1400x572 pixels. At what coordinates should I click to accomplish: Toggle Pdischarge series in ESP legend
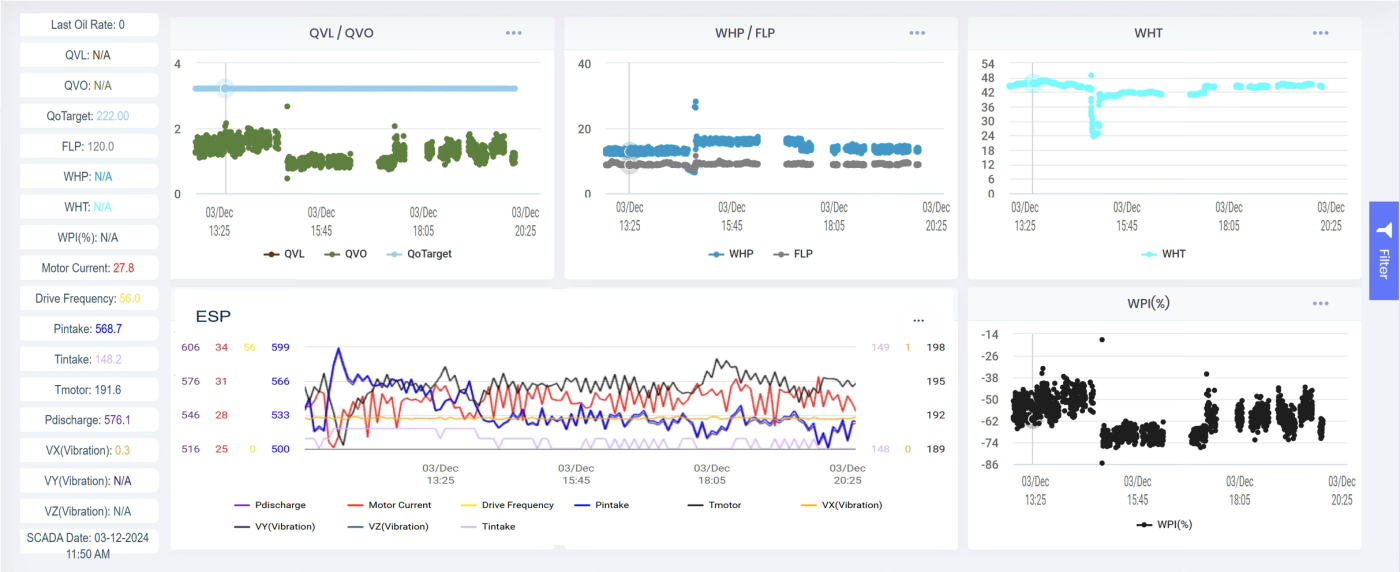(x=268, y=505)
